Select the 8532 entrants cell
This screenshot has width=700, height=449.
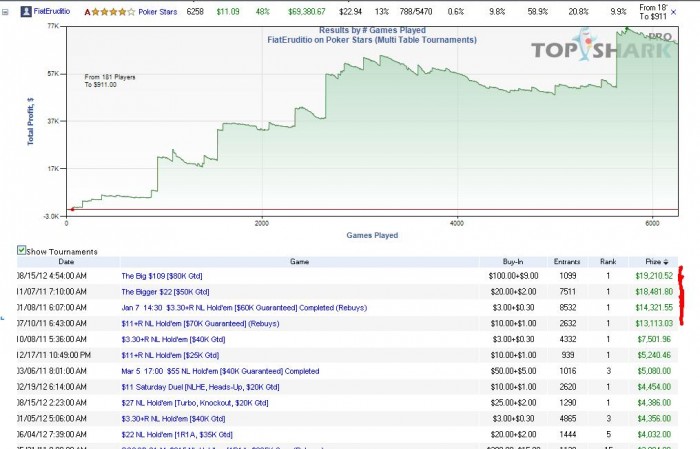pos(568,308)
